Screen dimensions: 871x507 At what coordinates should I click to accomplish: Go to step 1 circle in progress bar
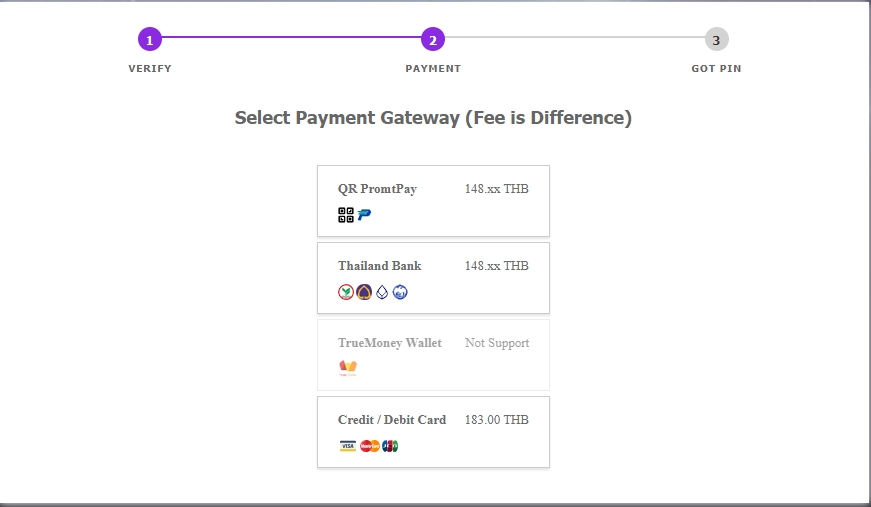click(149, 39)
